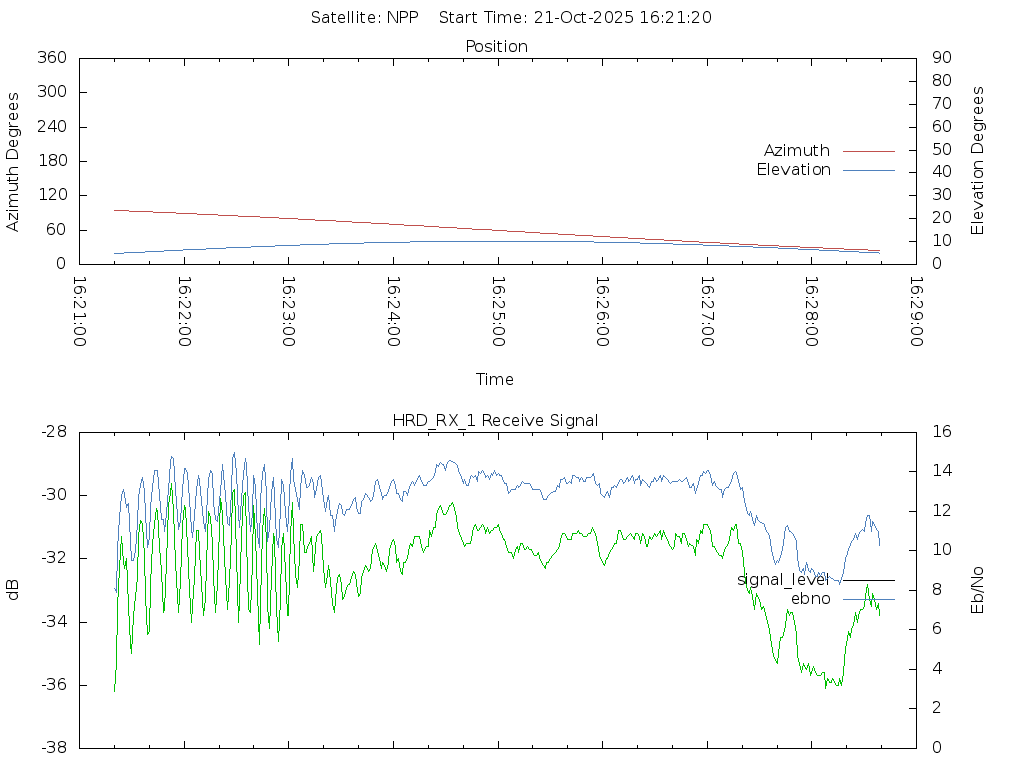Click the 16:21:00 time tick label

[x=80, y=312]
